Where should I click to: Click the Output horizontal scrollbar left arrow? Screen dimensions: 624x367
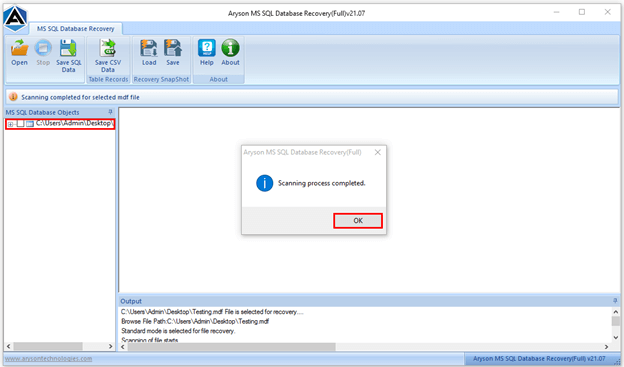coord(123,347)
